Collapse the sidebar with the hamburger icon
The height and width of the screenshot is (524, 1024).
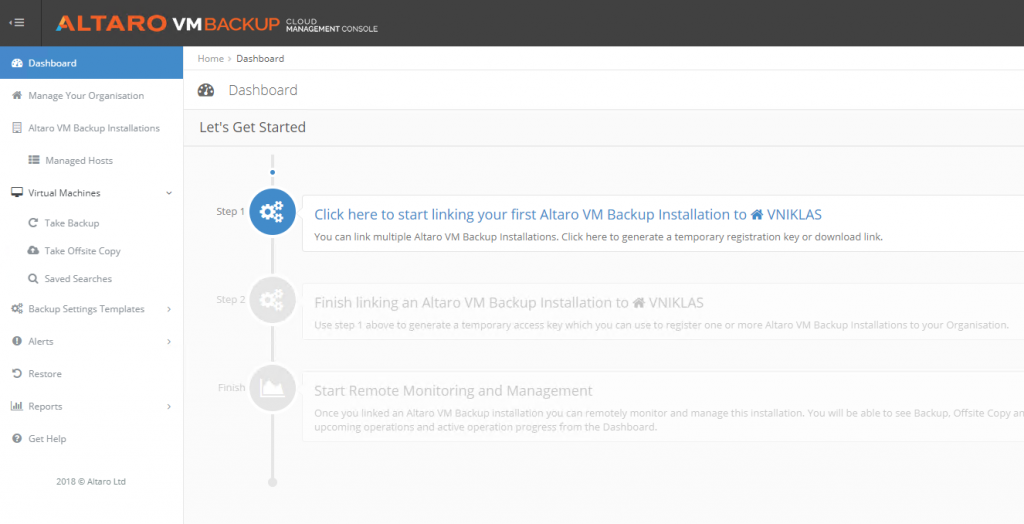[x=17, y=23]
